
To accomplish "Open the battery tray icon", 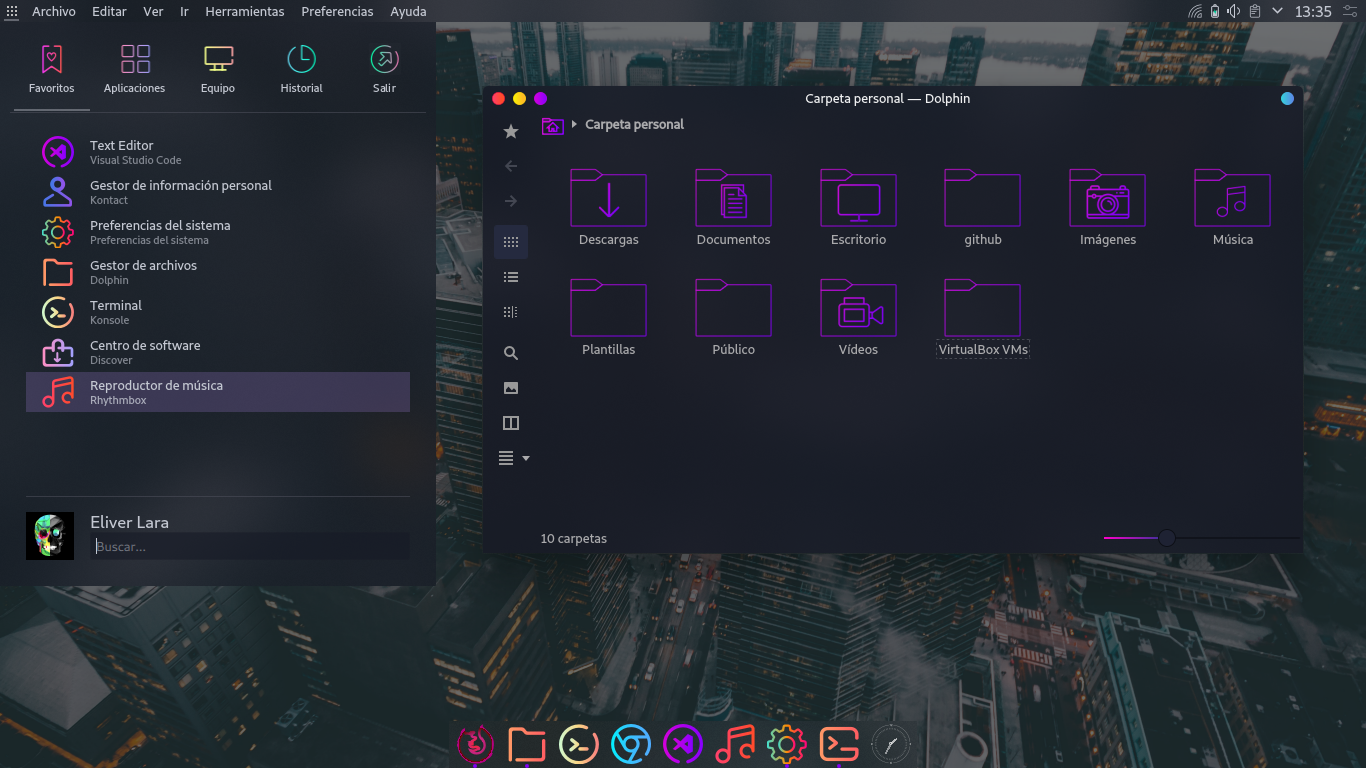I will 1214,11.
